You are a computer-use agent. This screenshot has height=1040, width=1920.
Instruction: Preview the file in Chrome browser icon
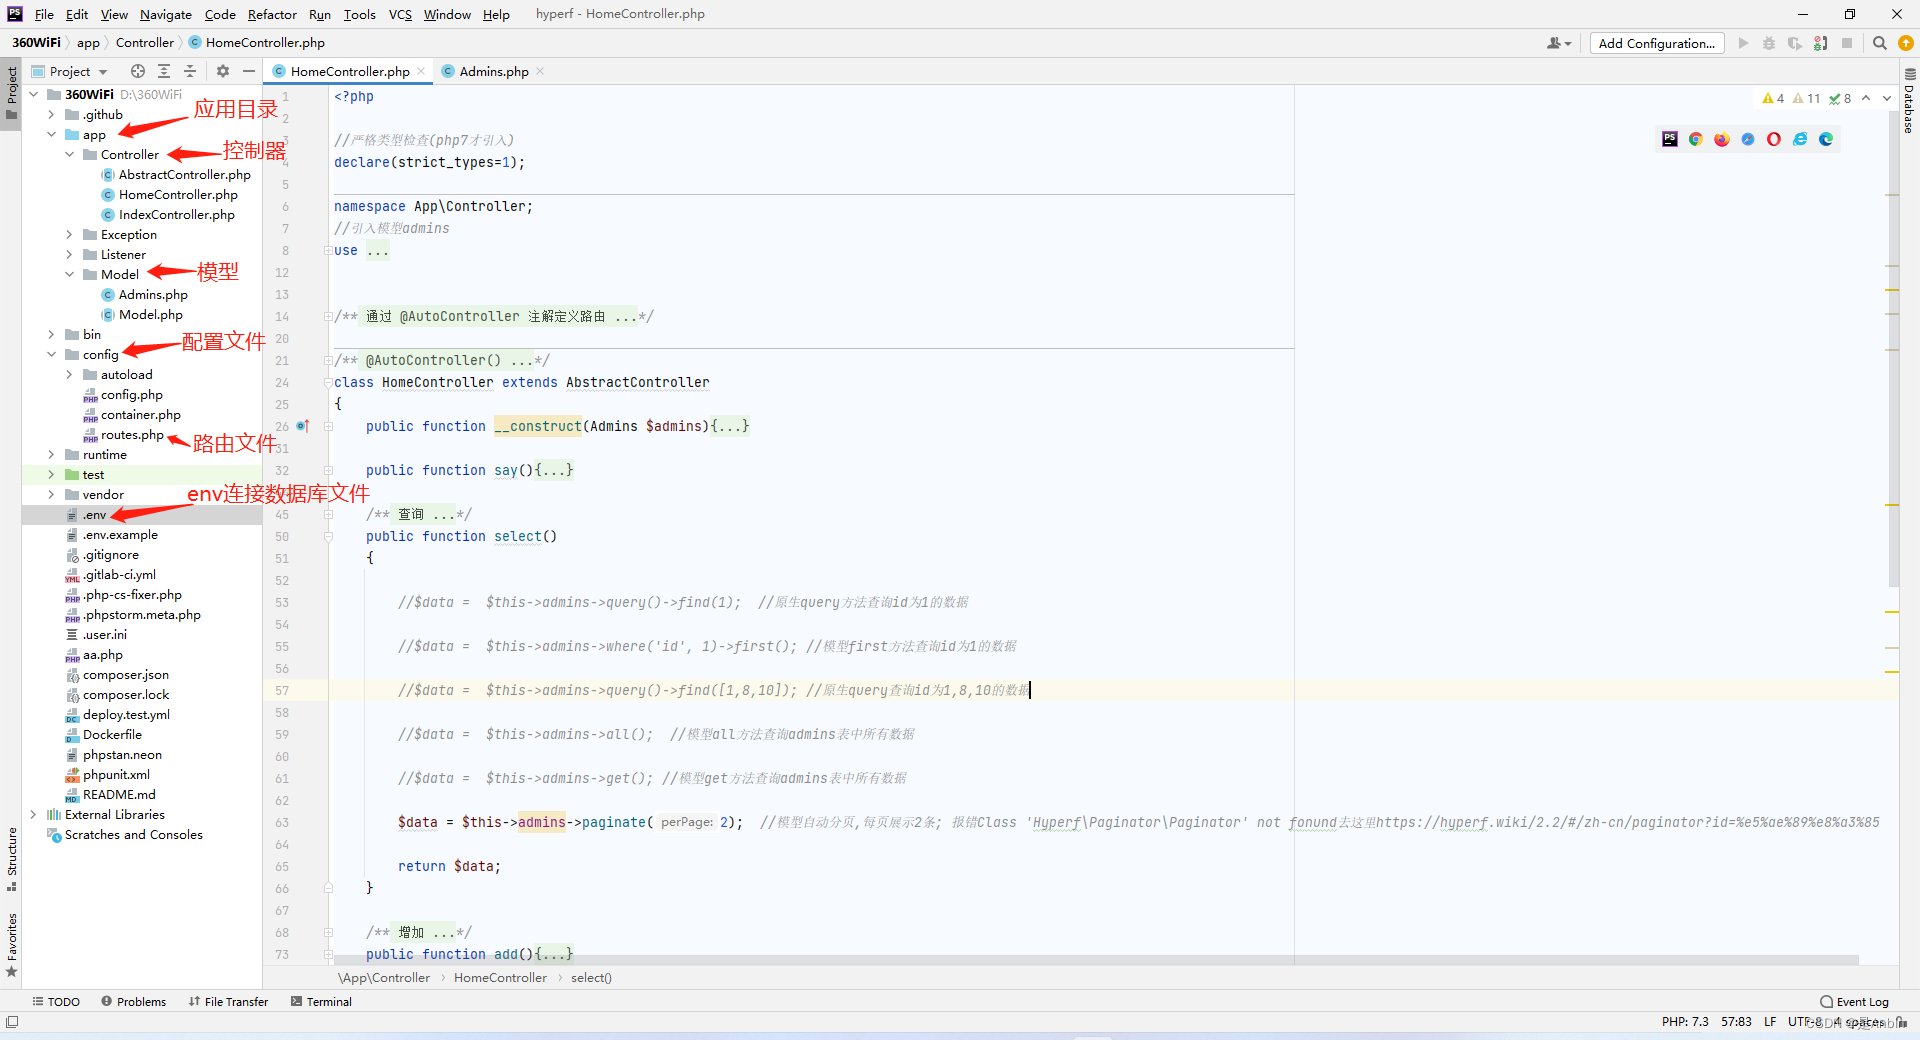click(1695, 139)
